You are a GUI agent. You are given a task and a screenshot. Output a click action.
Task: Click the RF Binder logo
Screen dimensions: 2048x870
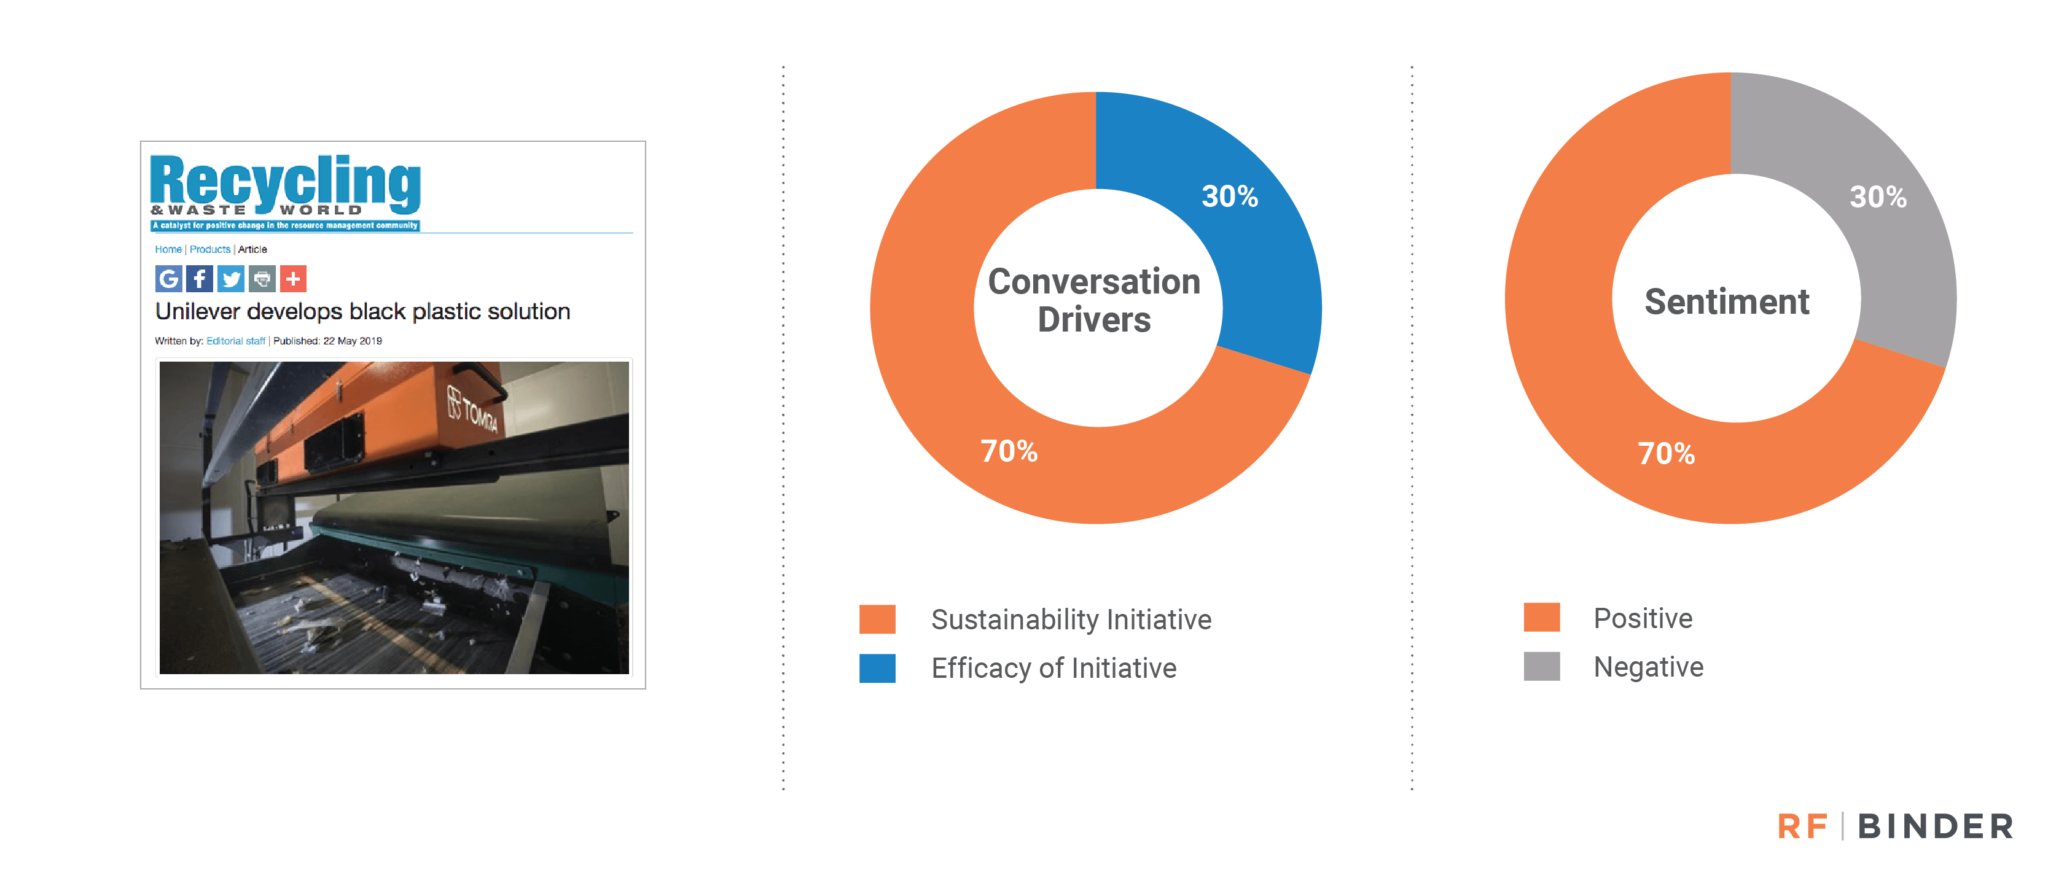[x=1895, y=826]
